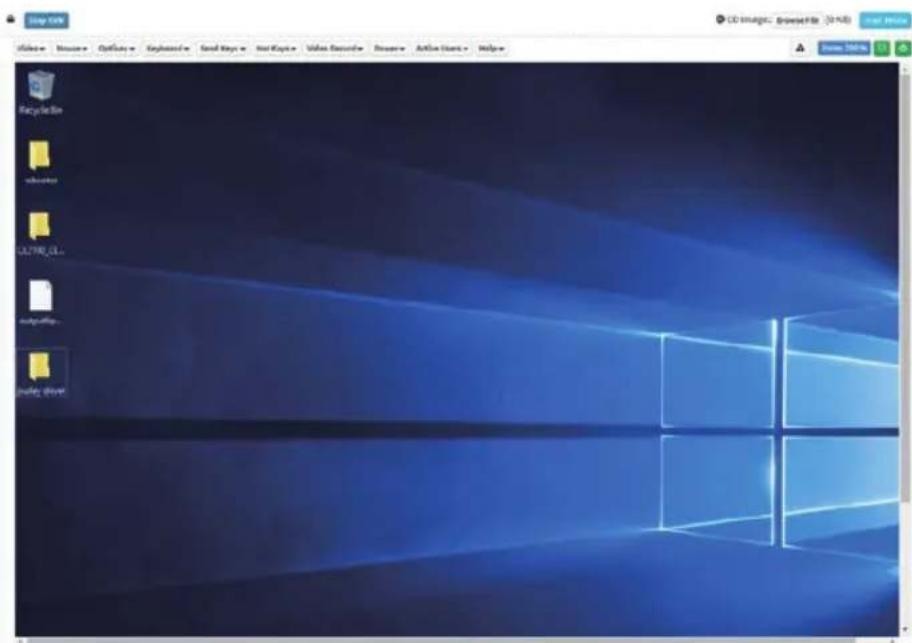Open the Mouse dropdown menu
The width and height of the screenshot is (912, 643).
[x=72, y=48]
